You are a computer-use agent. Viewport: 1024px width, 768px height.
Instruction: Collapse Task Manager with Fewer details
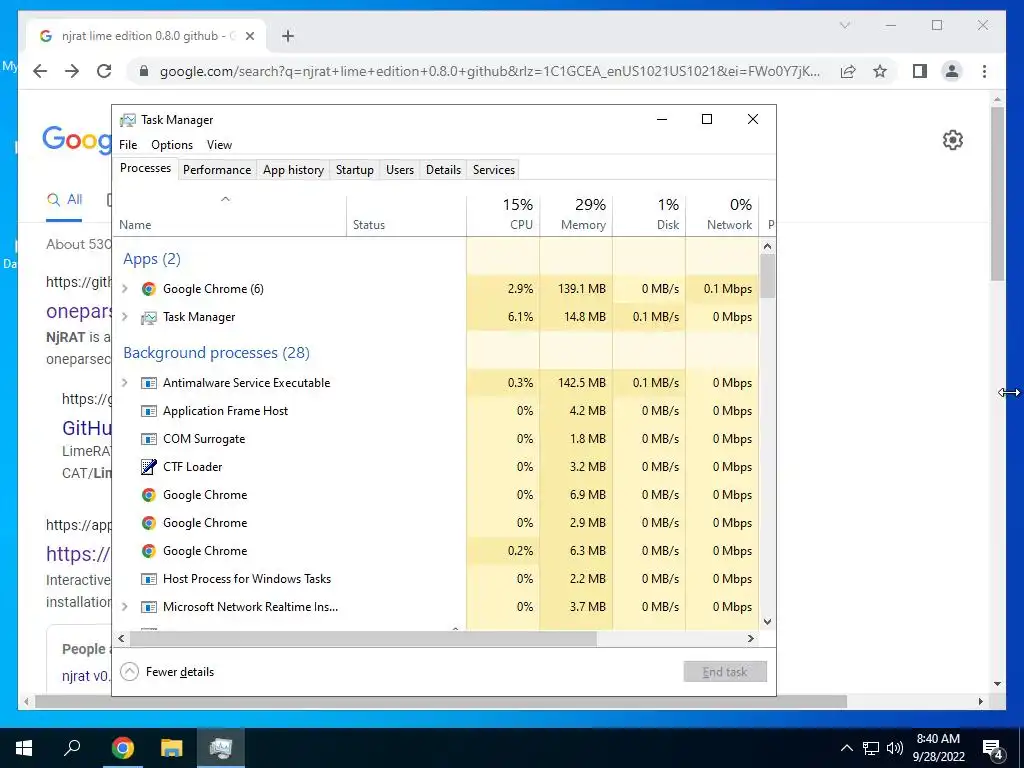(168, 672)
